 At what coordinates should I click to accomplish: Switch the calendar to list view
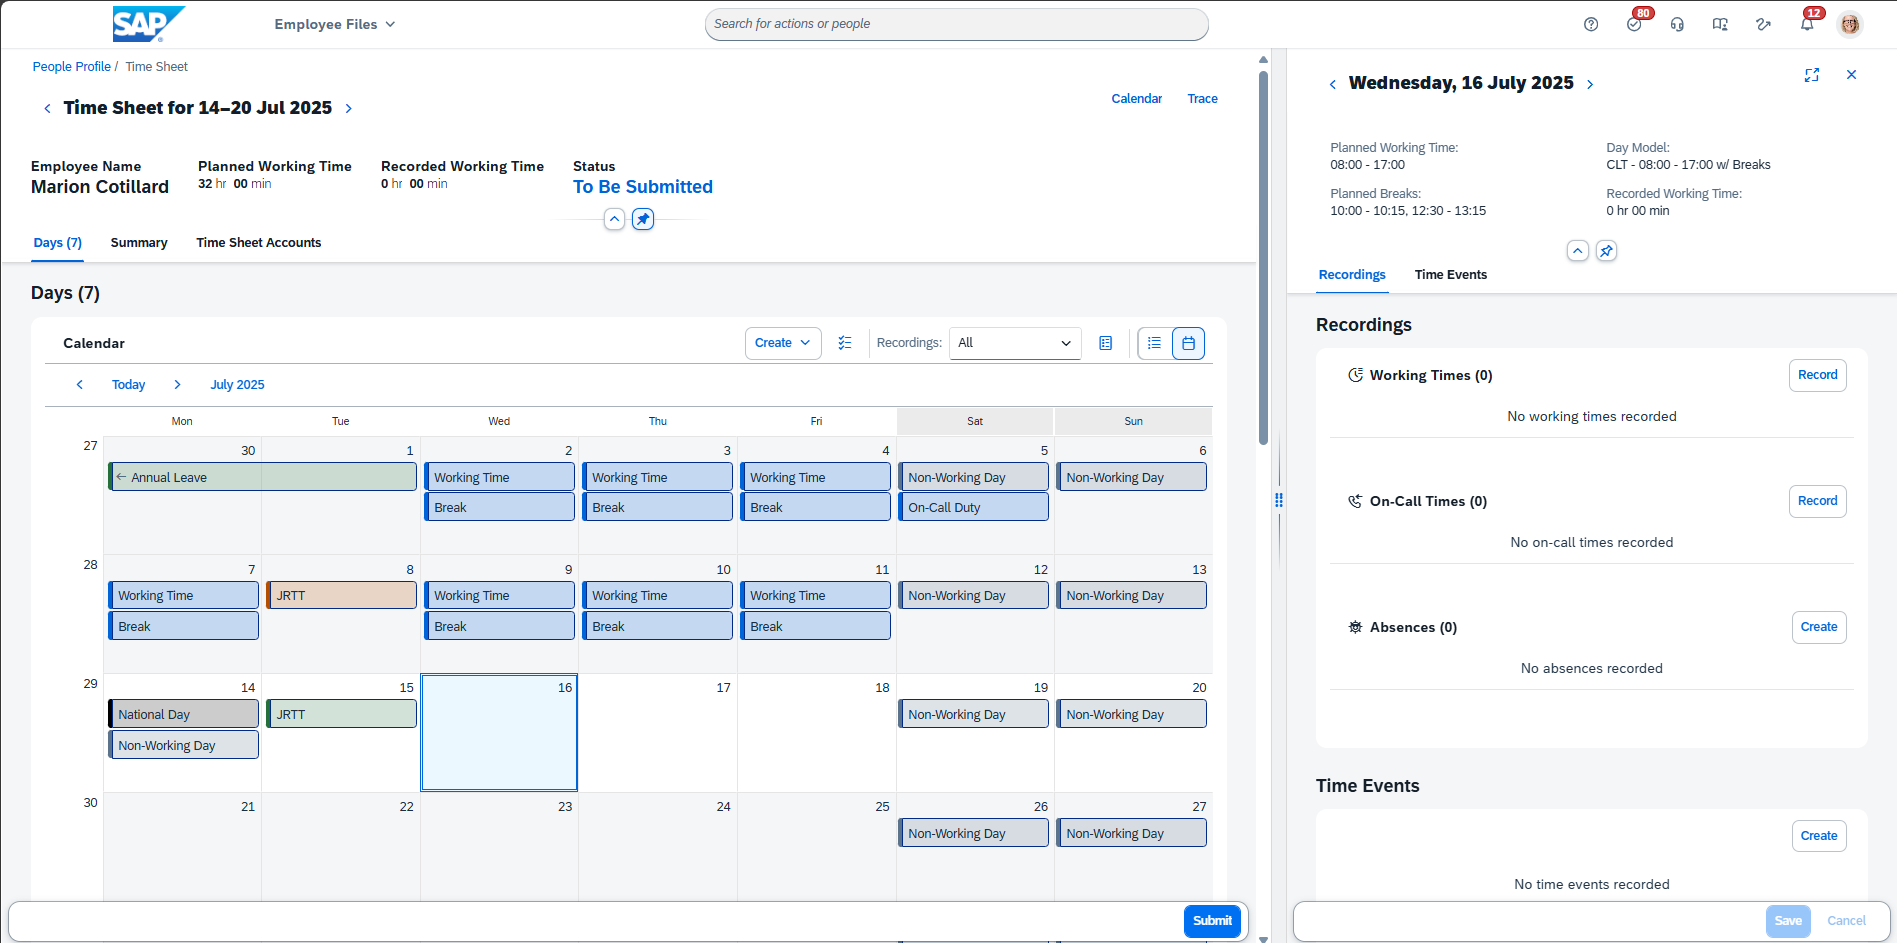[x=1154, y=343]
